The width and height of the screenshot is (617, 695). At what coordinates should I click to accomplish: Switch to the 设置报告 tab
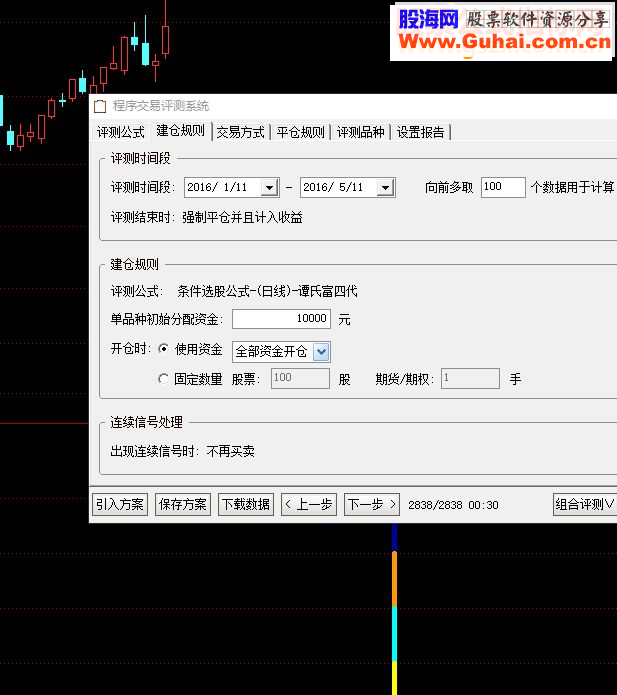[x=420, y=132]
